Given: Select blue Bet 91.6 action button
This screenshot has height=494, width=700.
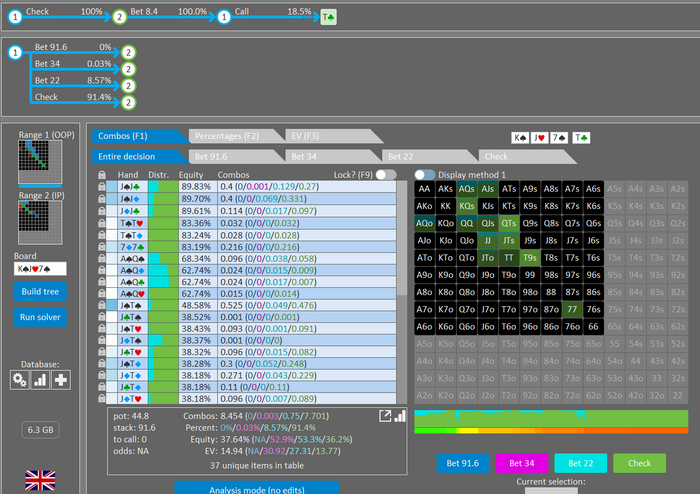Looking at the screenshot, I should [x=462, y=463].
